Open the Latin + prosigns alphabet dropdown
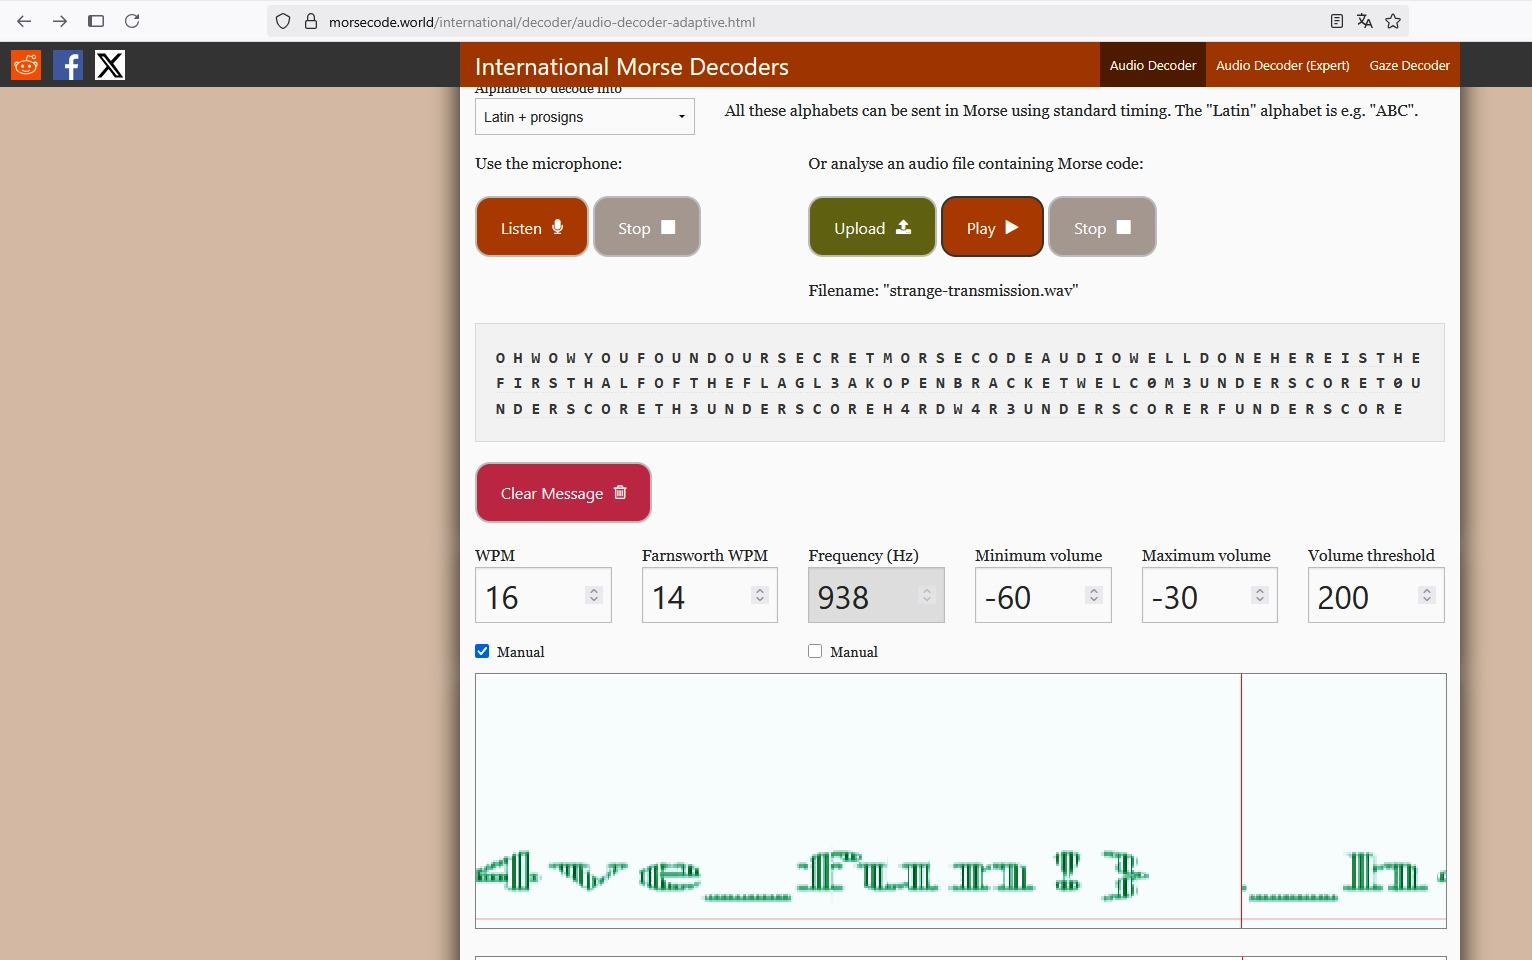Image resolution: width=1532 pixels, height=960 pixels. [x=584, y=117]
